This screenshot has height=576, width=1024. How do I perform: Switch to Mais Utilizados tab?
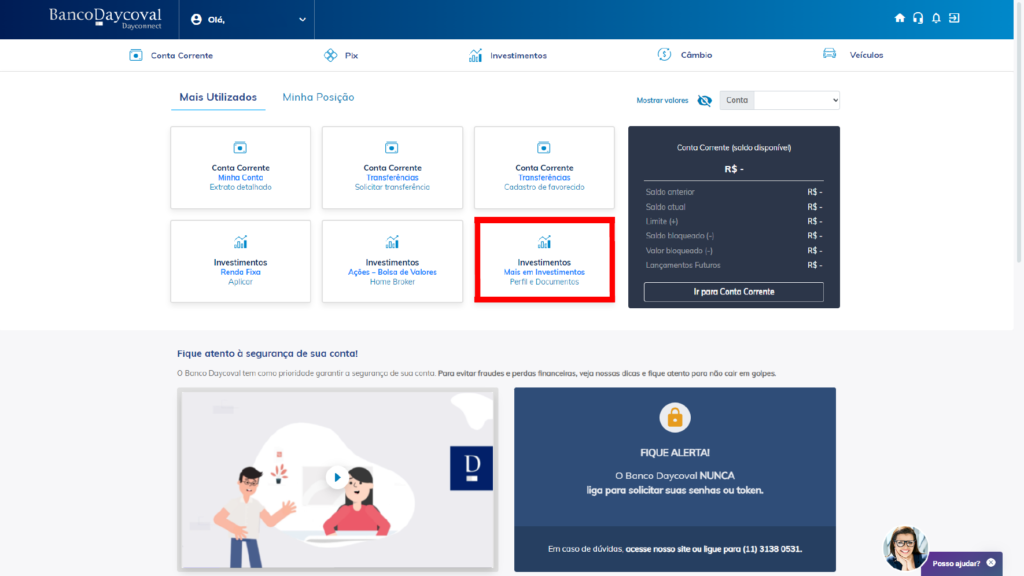click(x=218, y=97)
